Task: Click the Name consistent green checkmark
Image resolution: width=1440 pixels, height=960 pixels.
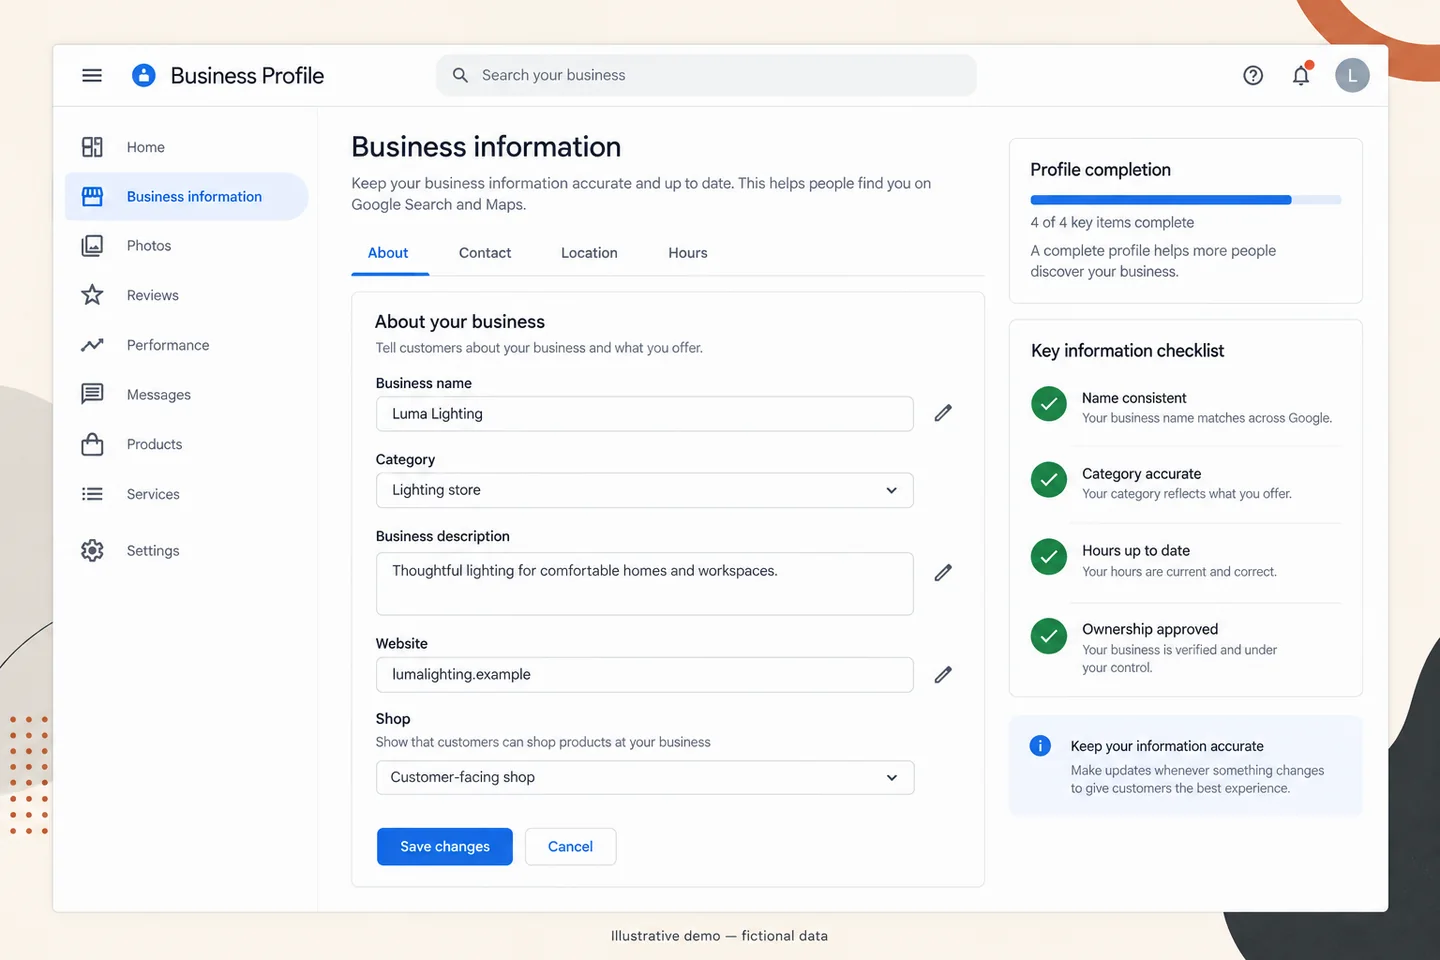Action: [1049, 404]
